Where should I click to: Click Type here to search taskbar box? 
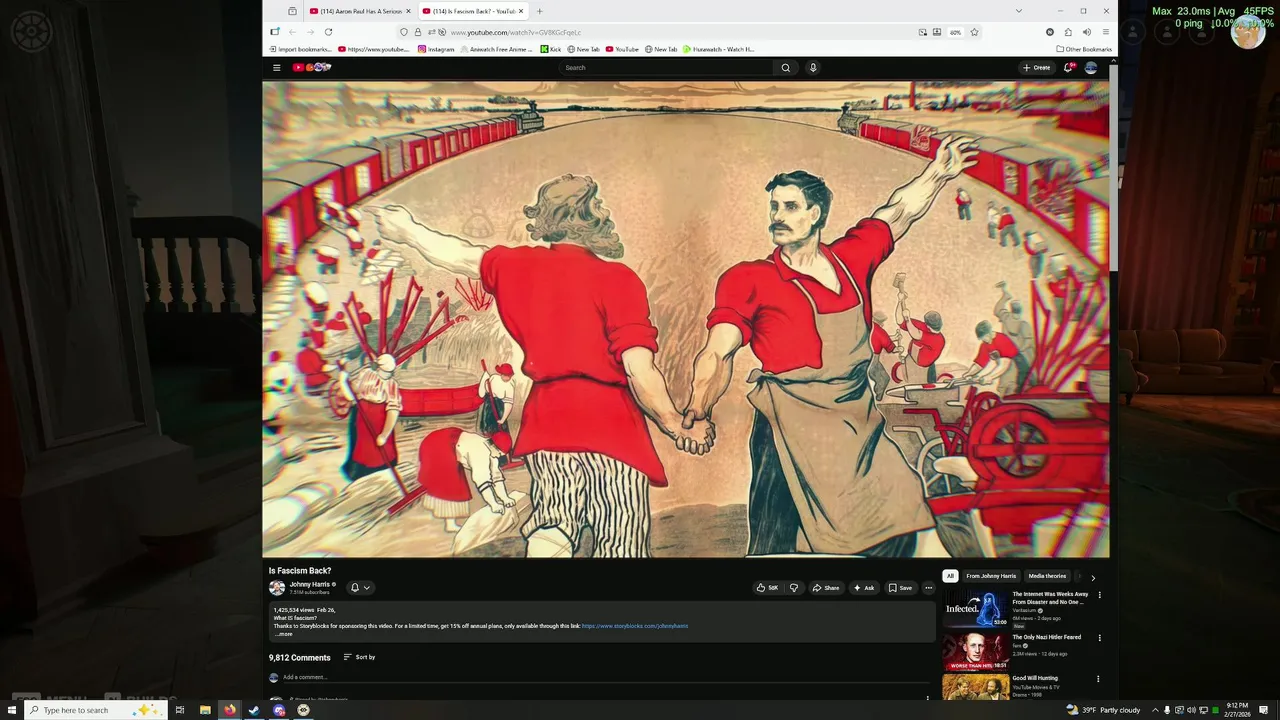click(x=94, y=710)
